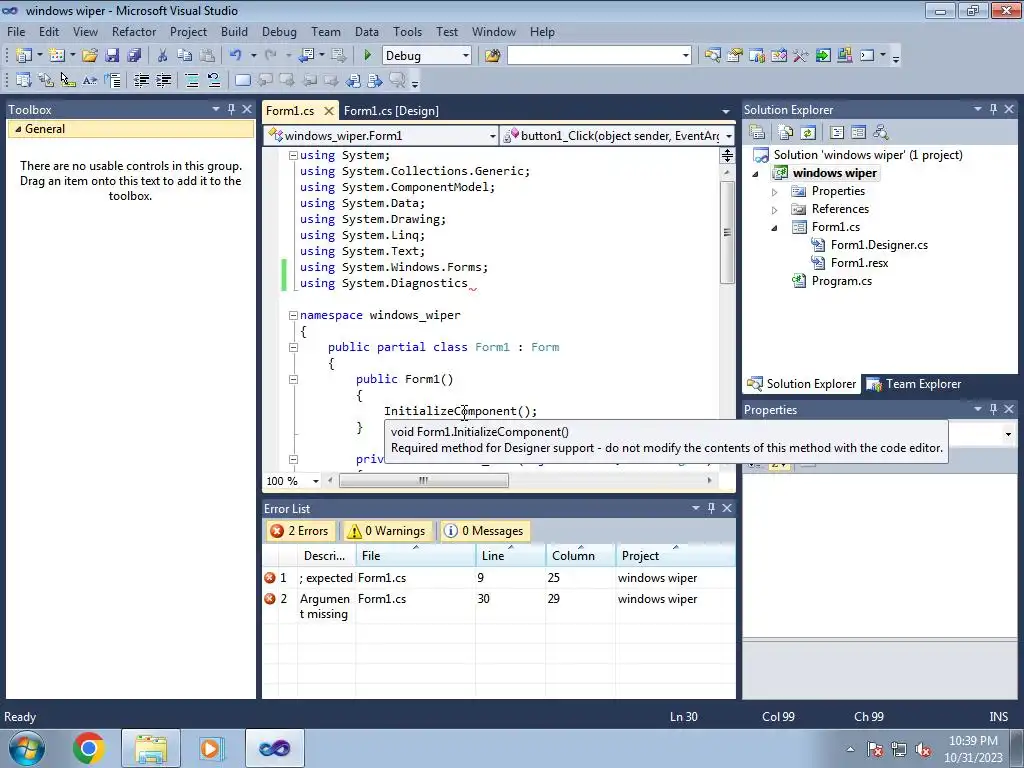Click the code editor horizontal scrollbar thumb
Screen dimensions: 1024x768
[424, 481]
